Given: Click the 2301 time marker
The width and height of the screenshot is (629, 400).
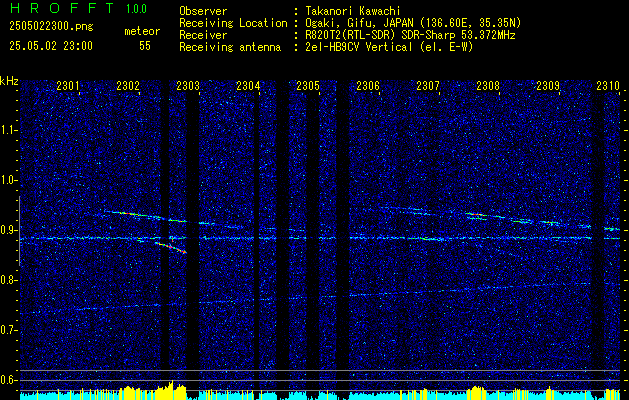Looking at the screenshot, I should [68, 85].
